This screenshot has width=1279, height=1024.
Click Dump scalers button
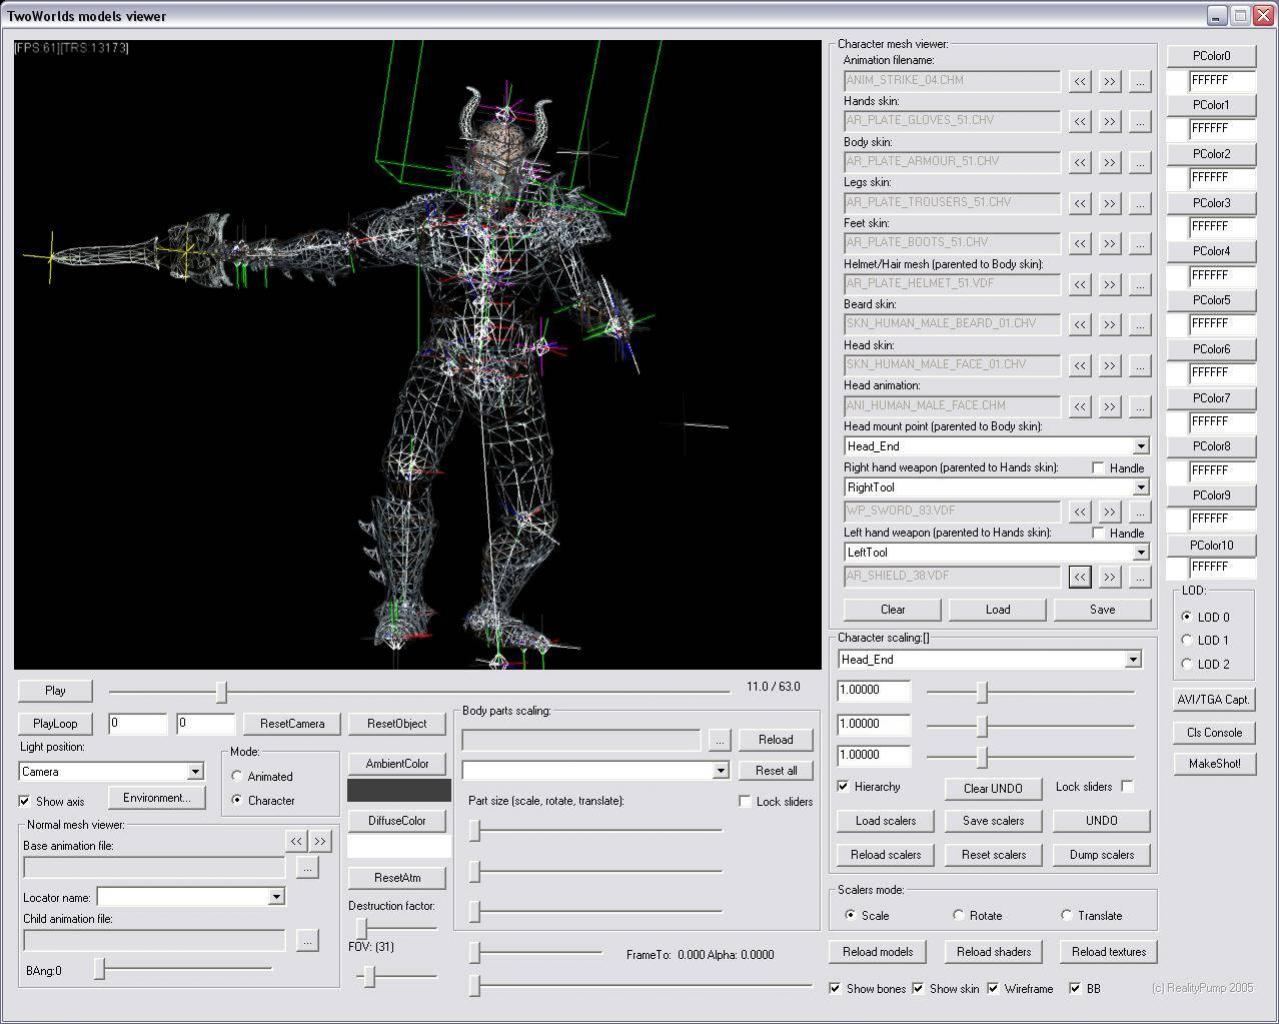pyautogui.click(x=1101, y=854)
